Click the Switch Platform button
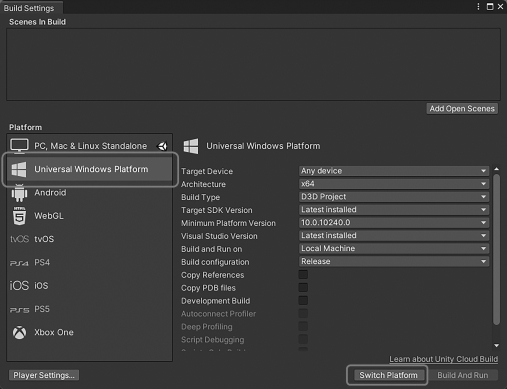507x389 pixels. click(x=388, y=375)
